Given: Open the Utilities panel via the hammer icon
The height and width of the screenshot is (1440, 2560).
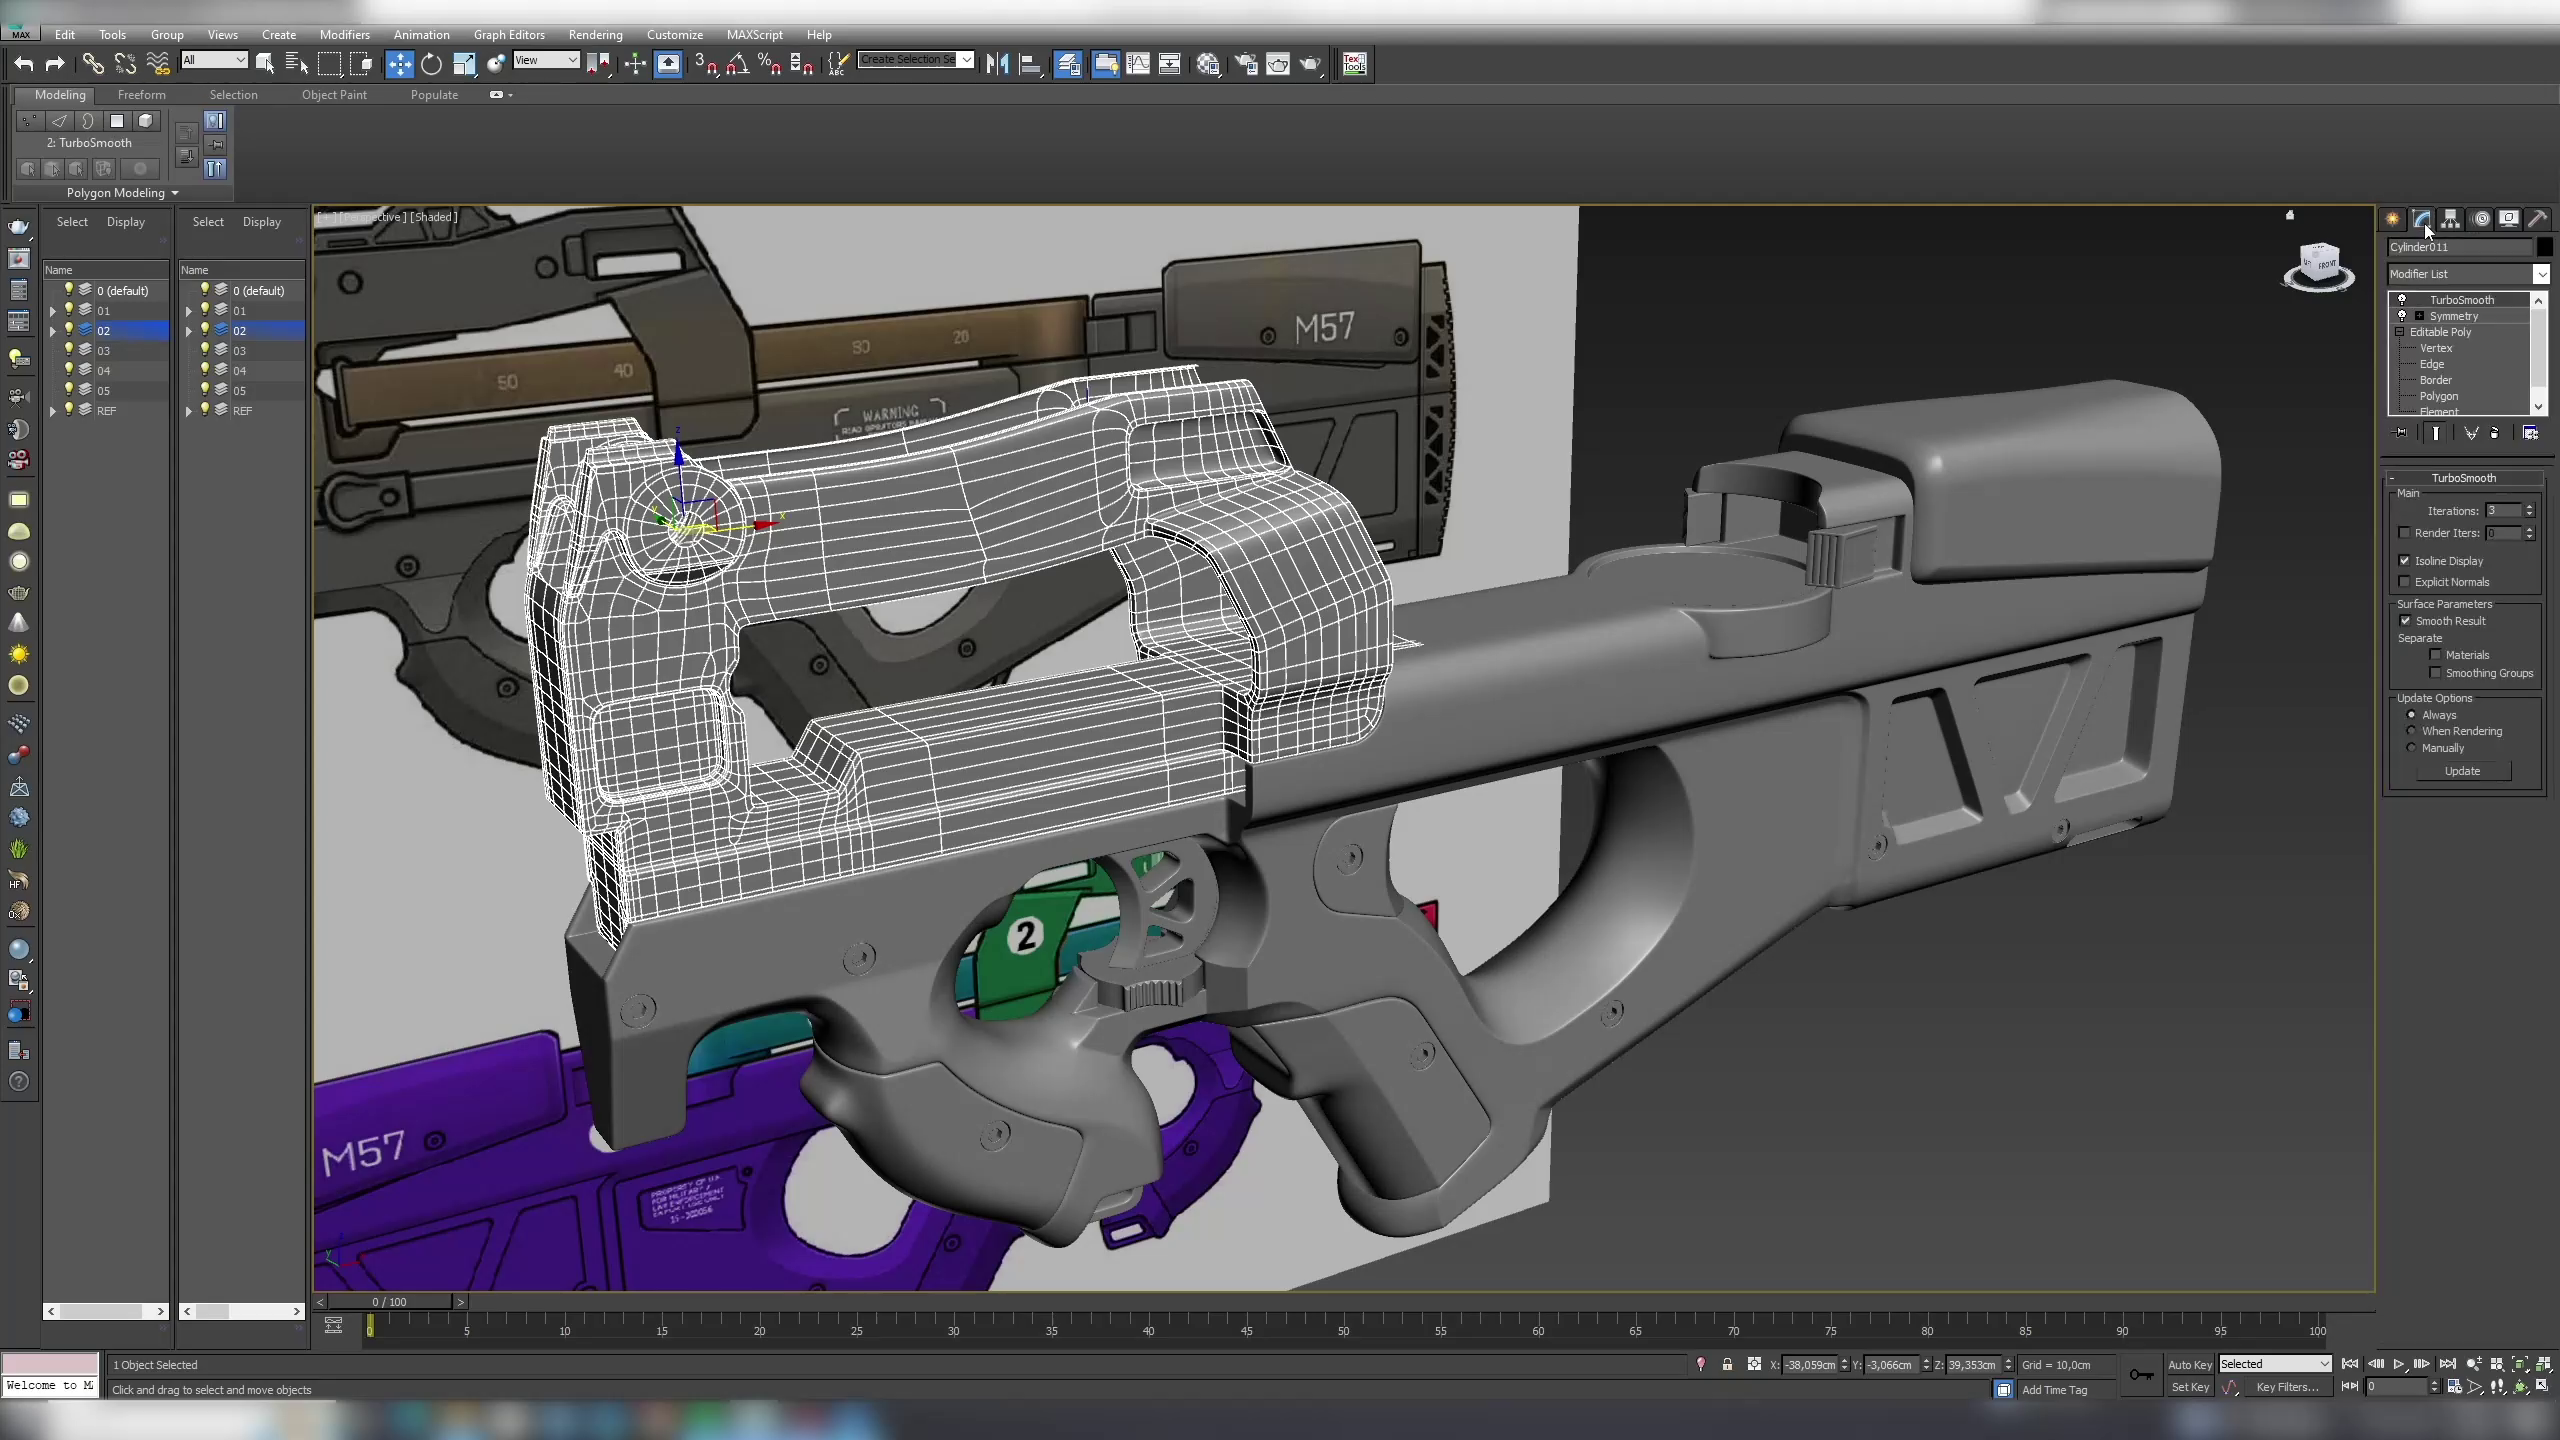Looking at the screenshot, I should (x=2538, y=219).
